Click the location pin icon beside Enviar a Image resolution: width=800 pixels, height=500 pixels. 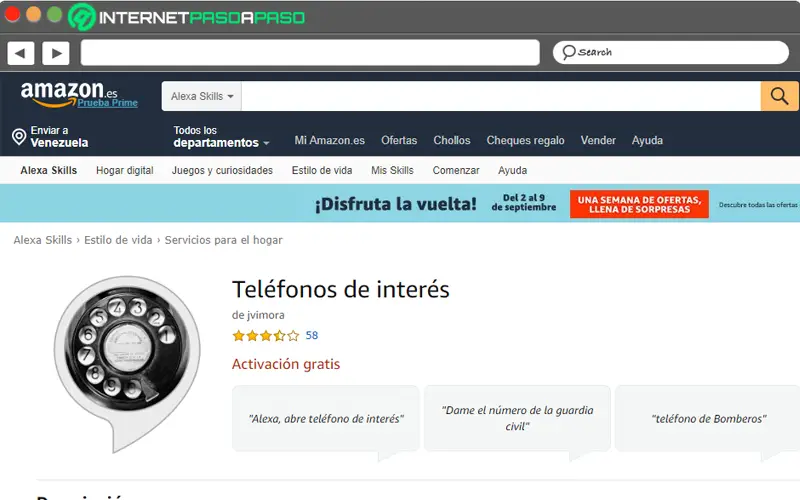(19, 137)
